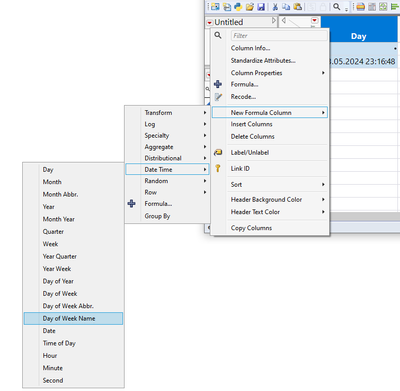Screen dimensions: 400x391
Task: Click the Paste clipboard icon
Action: (x=298, y=7)
